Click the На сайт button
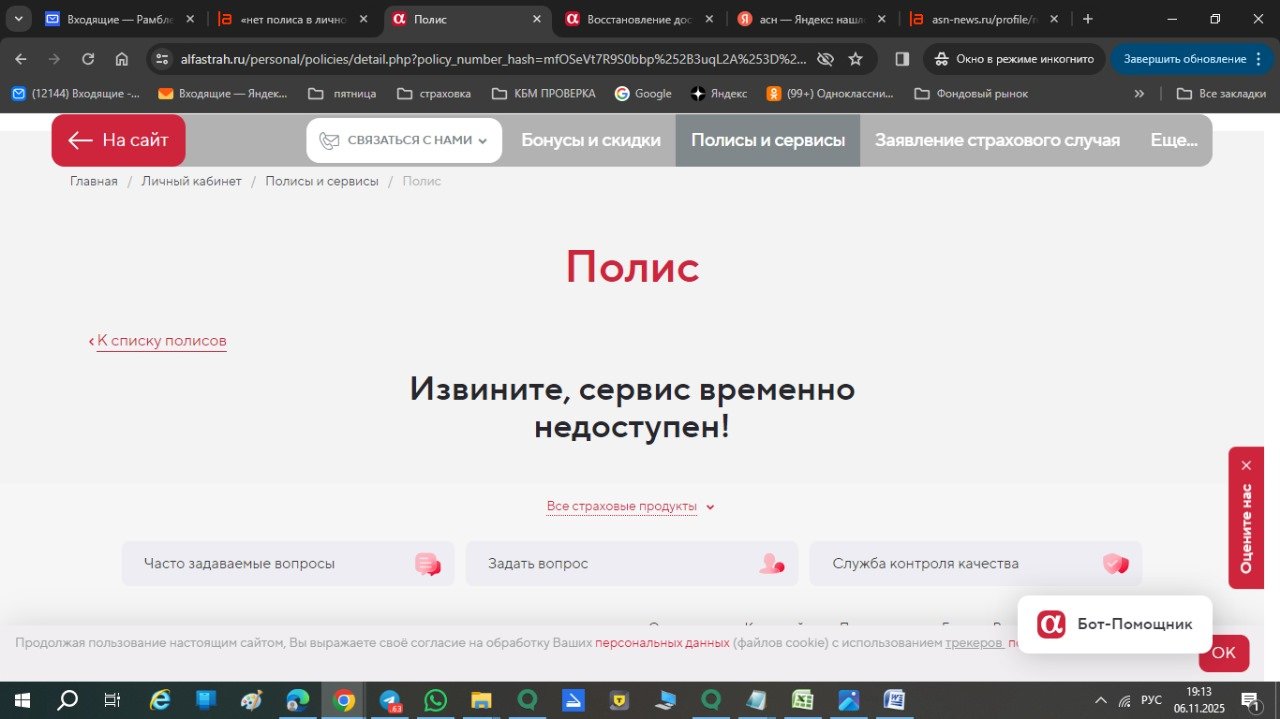Screen dimensions: 1280x719 click(x=118, y=141)
